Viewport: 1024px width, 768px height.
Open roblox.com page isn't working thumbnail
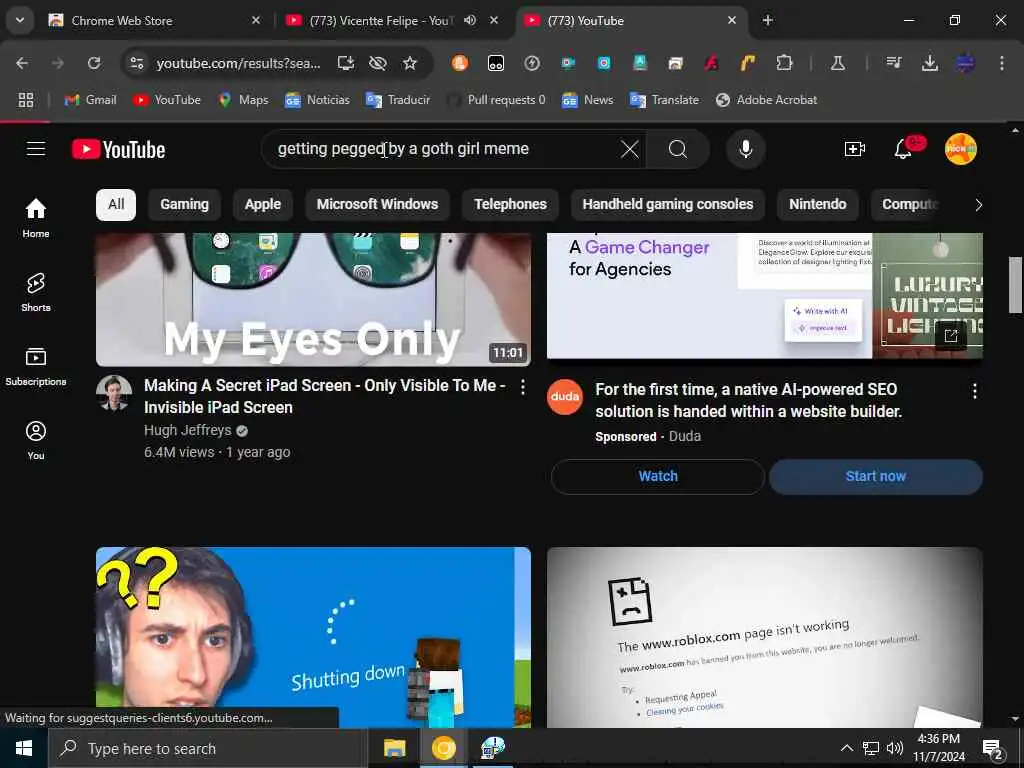point(765,637)
